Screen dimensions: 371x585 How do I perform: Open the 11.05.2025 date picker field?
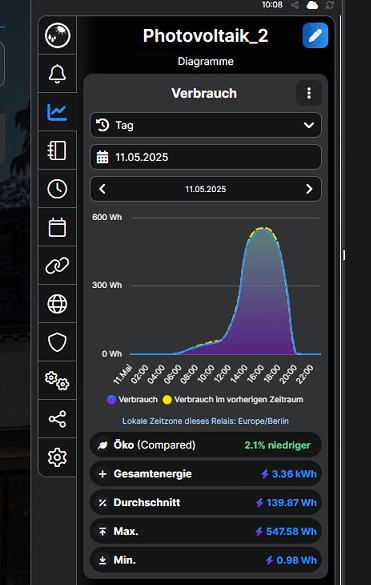pos(206,157)
